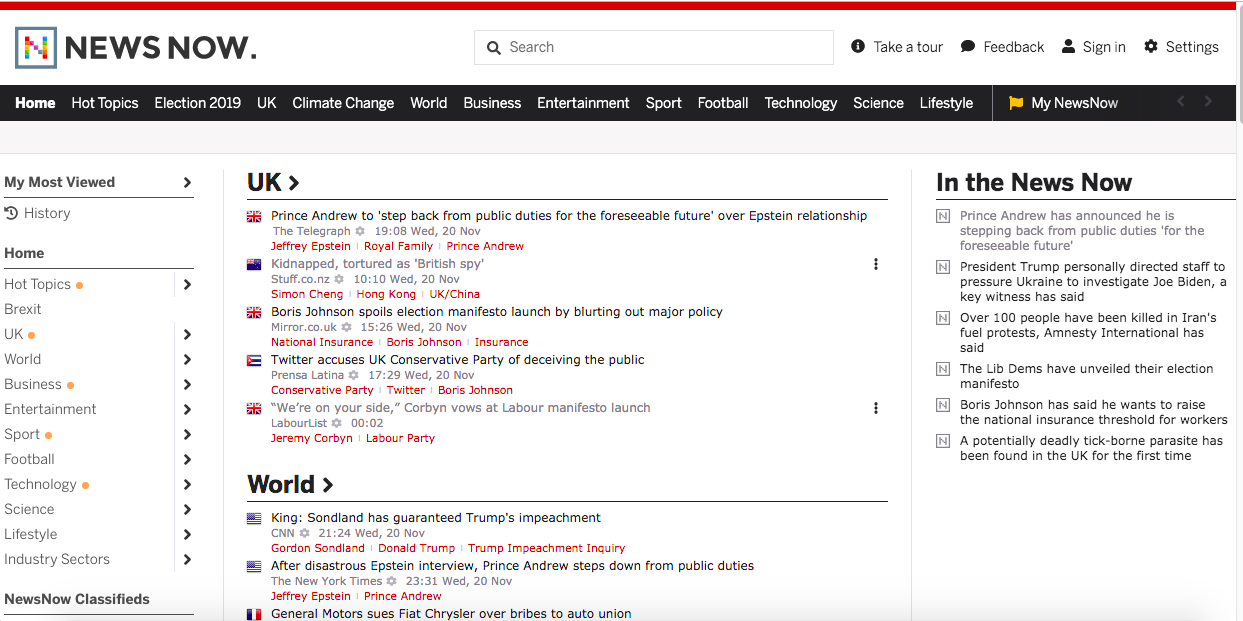The width and height of the screenshot is (1243, 621).
Task: Click gear icon next to Stuff.co.nz
Action: pyautogui.click(x=339, y=279)
